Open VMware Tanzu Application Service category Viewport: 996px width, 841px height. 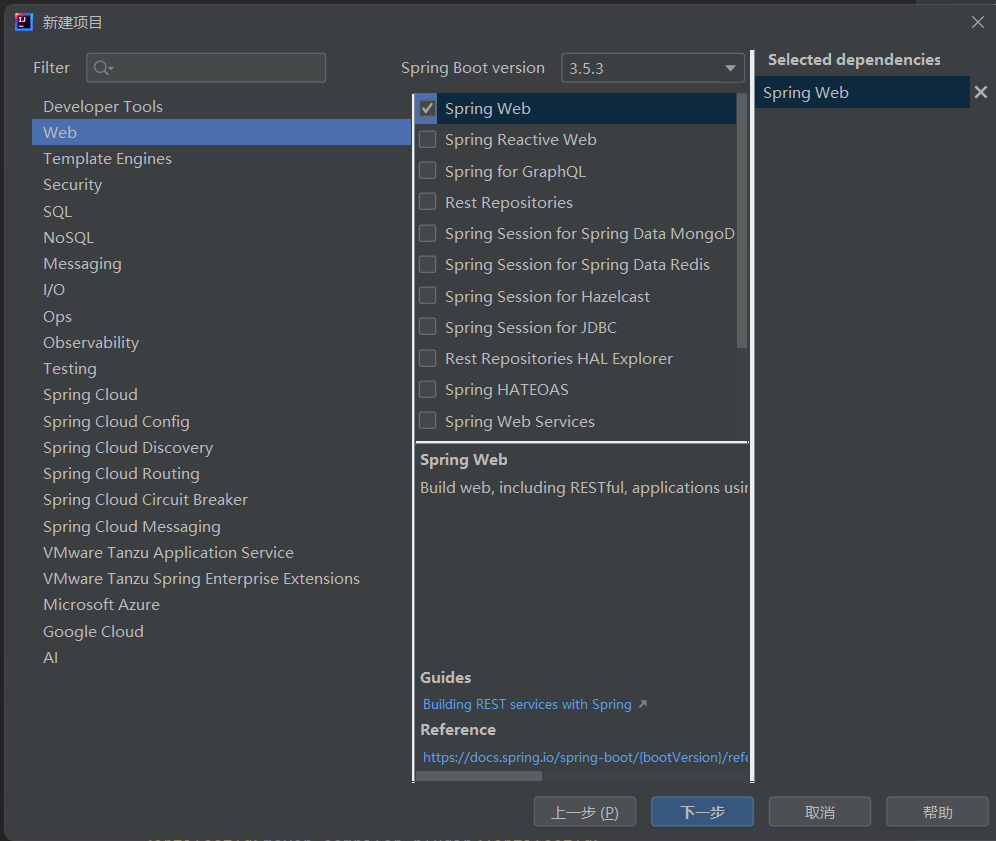pos(222,552)
